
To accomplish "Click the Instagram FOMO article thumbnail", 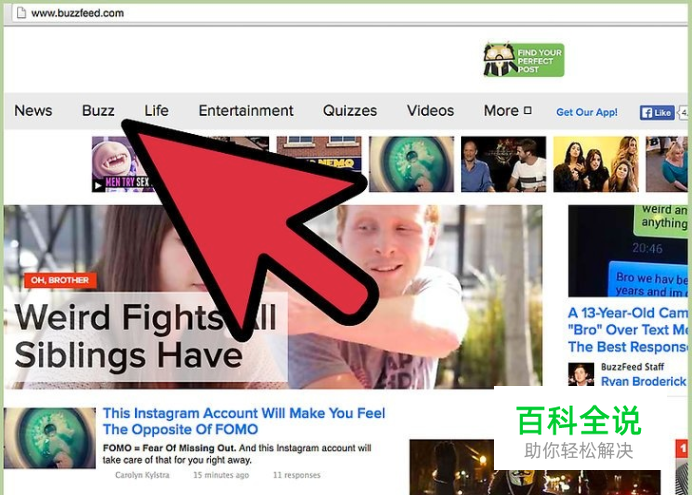I will coord(50,438).
